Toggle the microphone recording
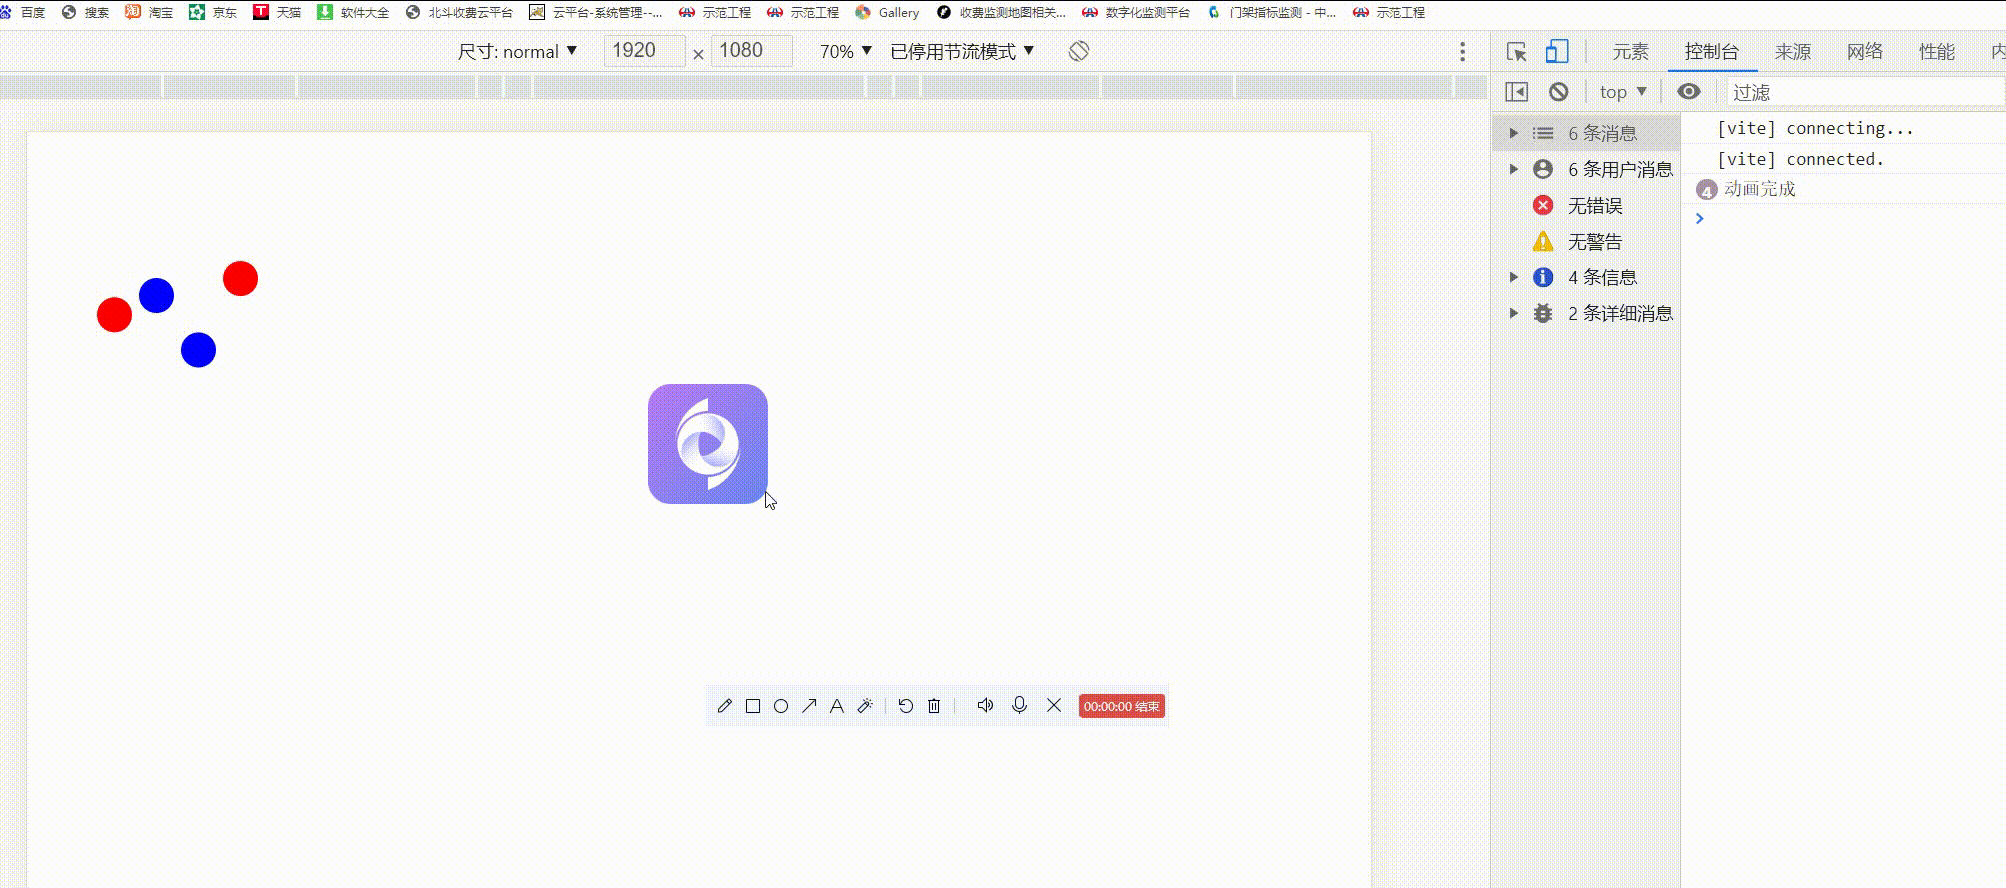 (1019, 705)
